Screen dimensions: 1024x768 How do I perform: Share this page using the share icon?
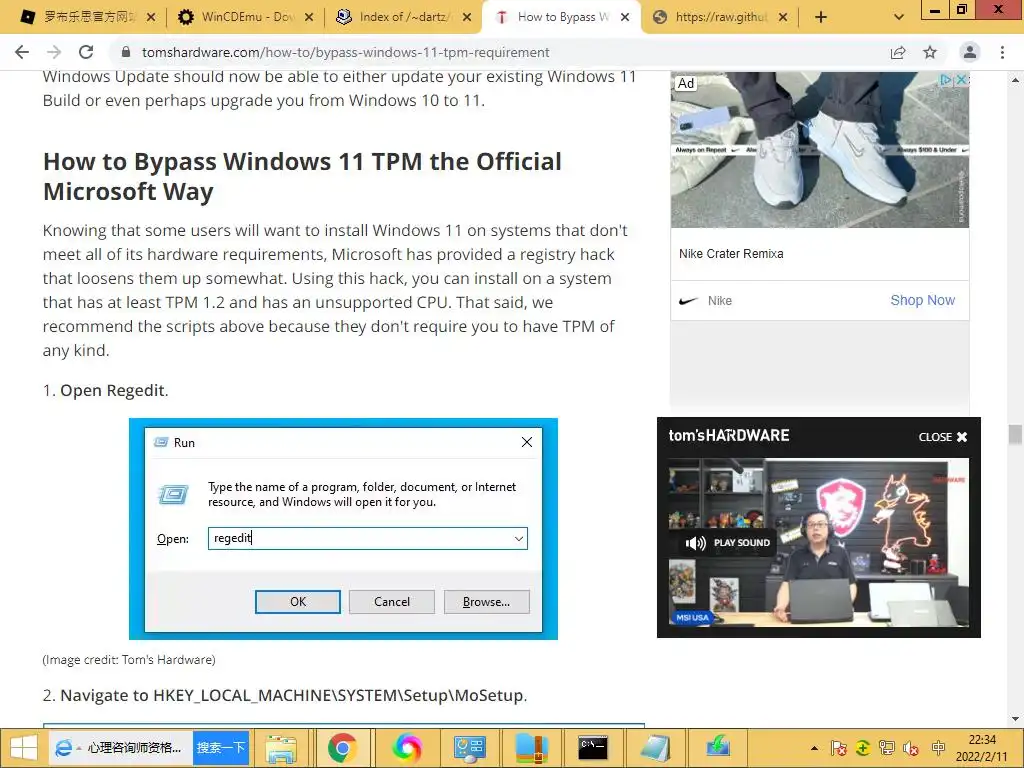(898, 52)
